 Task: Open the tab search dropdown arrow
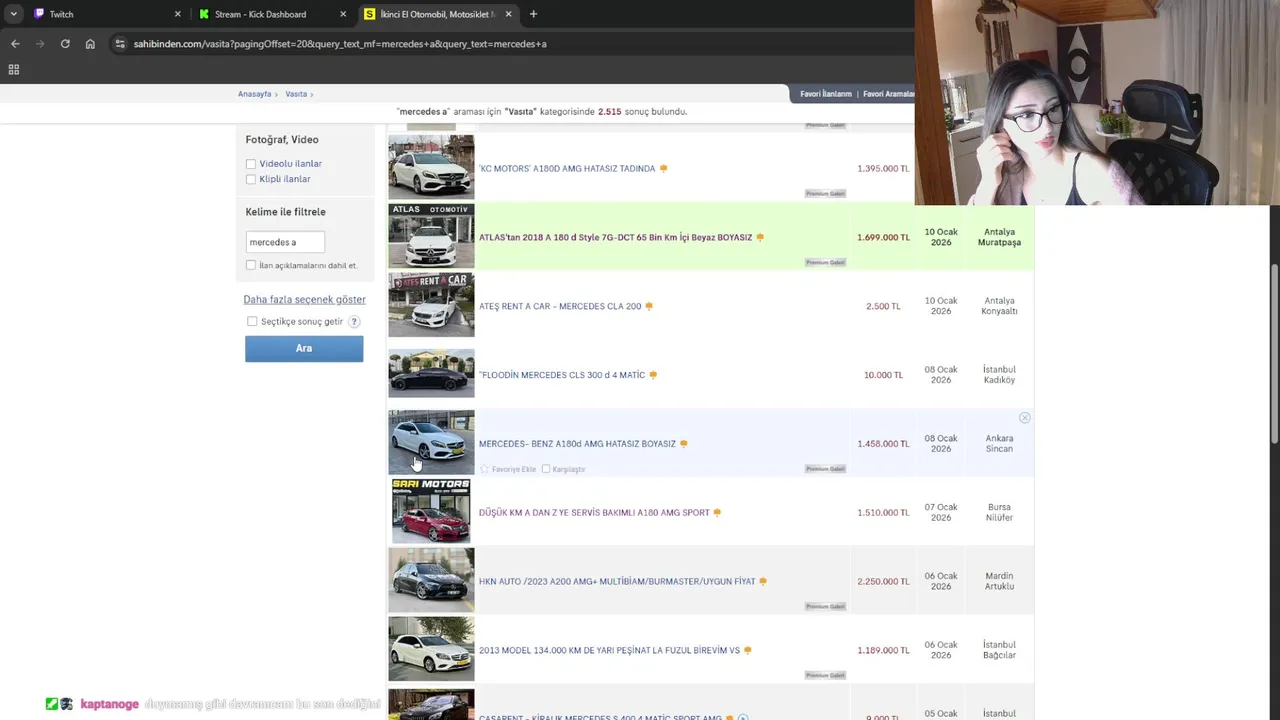click(x=13, y=14)
